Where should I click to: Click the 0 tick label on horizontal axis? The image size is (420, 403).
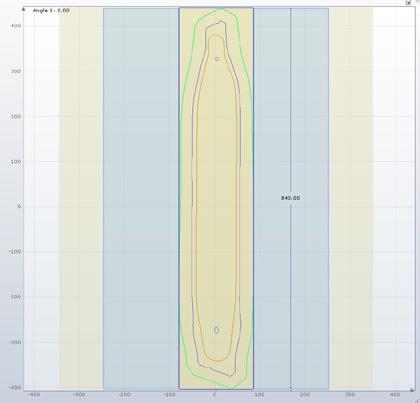click(215, 395)
